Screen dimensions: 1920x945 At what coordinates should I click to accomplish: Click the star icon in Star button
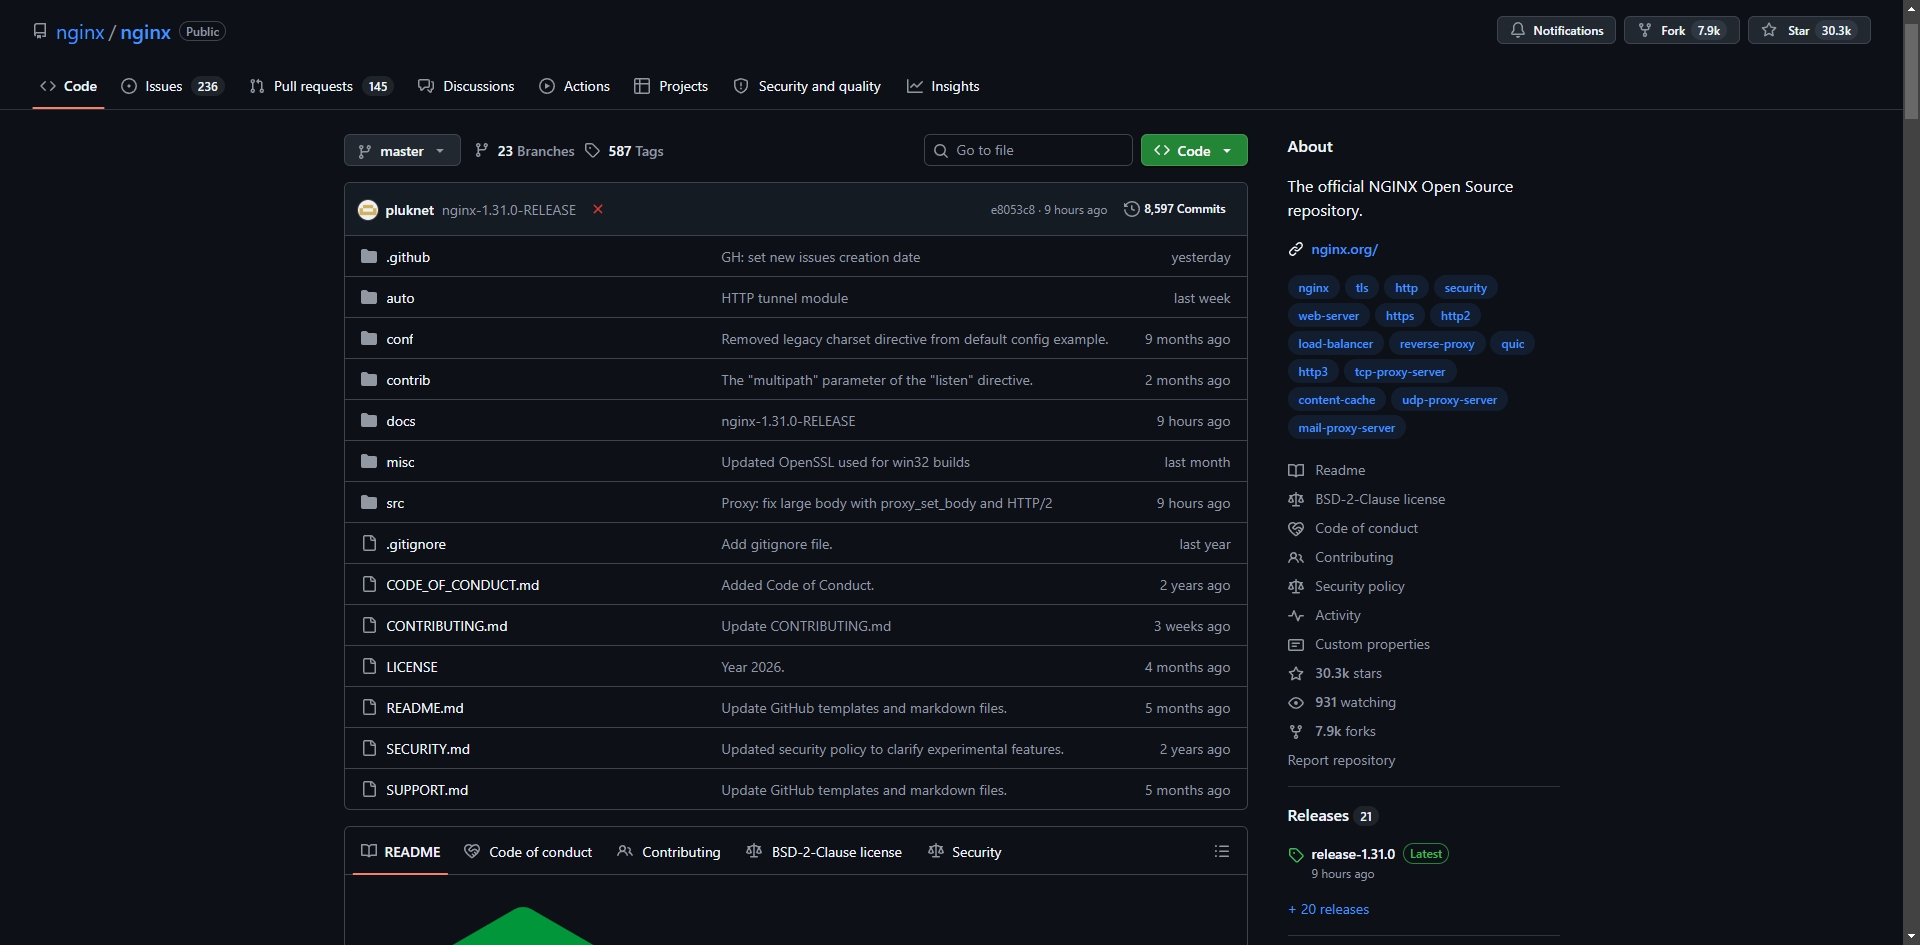1769,31
